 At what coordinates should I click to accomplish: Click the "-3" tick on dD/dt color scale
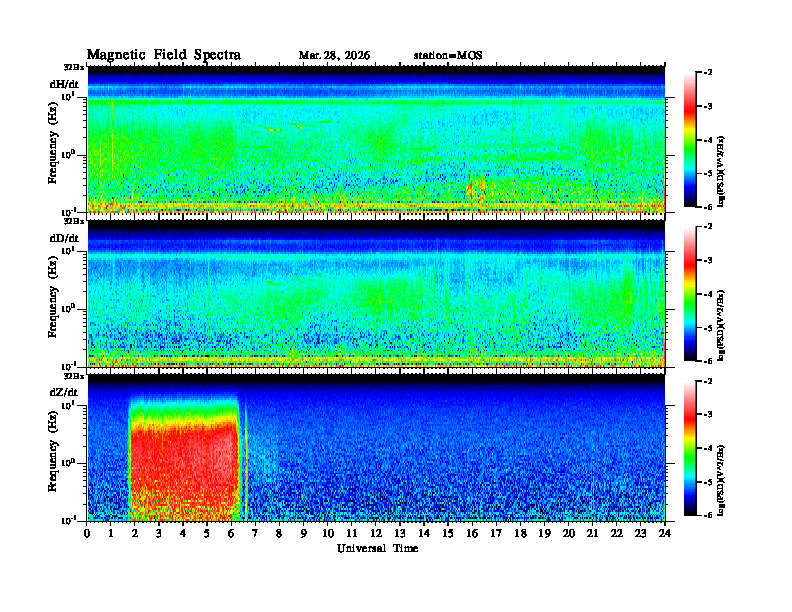[x=707, y=261]
